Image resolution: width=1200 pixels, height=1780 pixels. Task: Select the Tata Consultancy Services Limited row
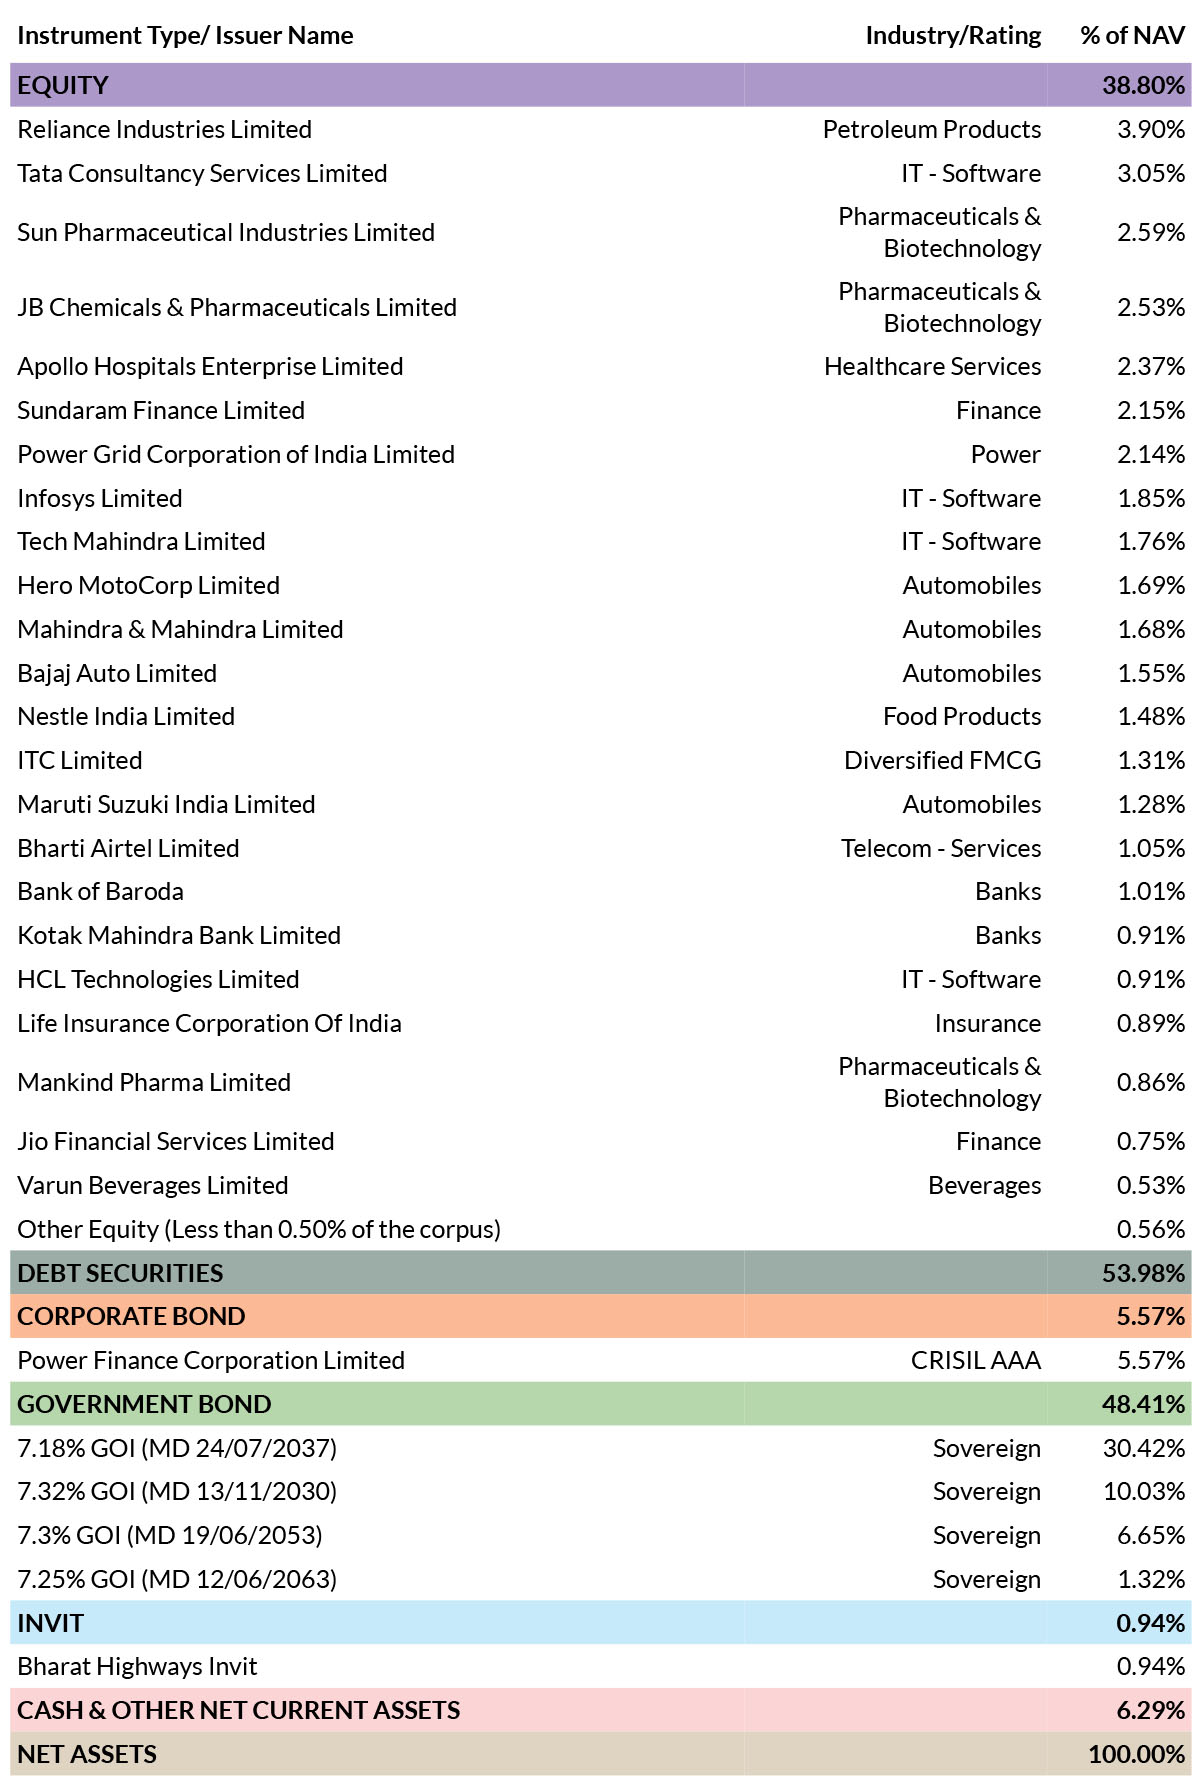click(x=600, y=173)
